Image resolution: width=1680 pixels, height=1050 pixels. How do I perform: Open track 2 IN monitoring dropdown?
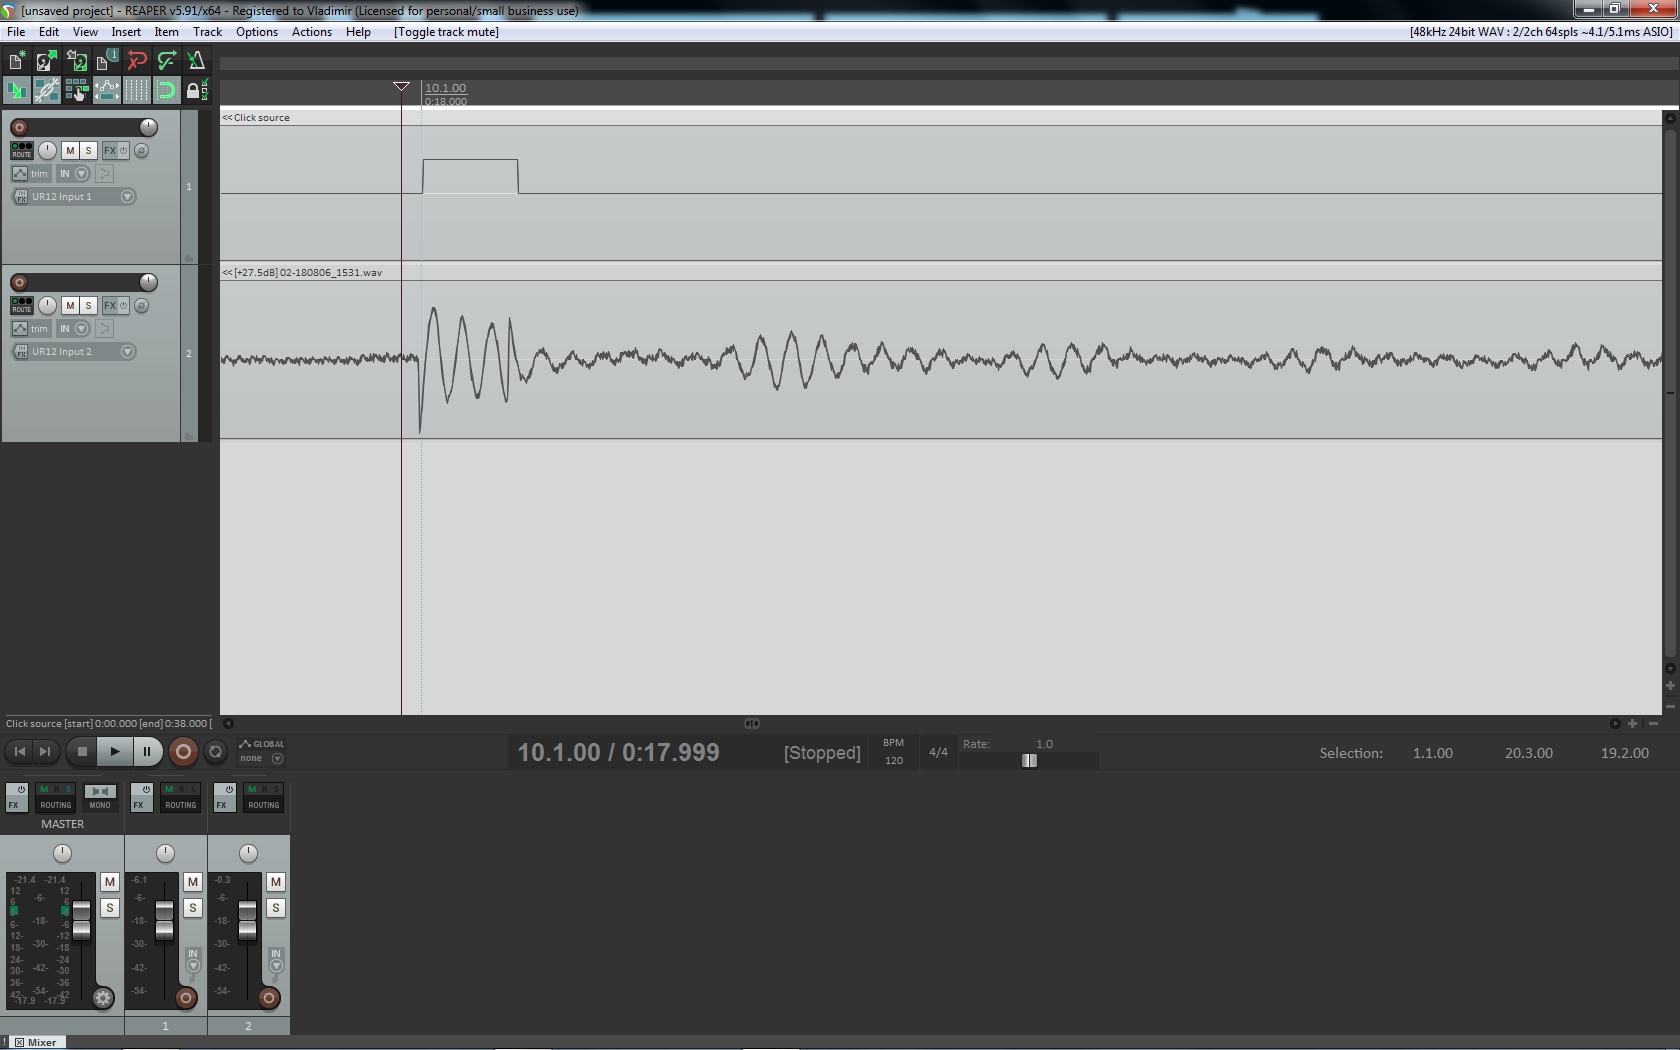tap(73, 329)
